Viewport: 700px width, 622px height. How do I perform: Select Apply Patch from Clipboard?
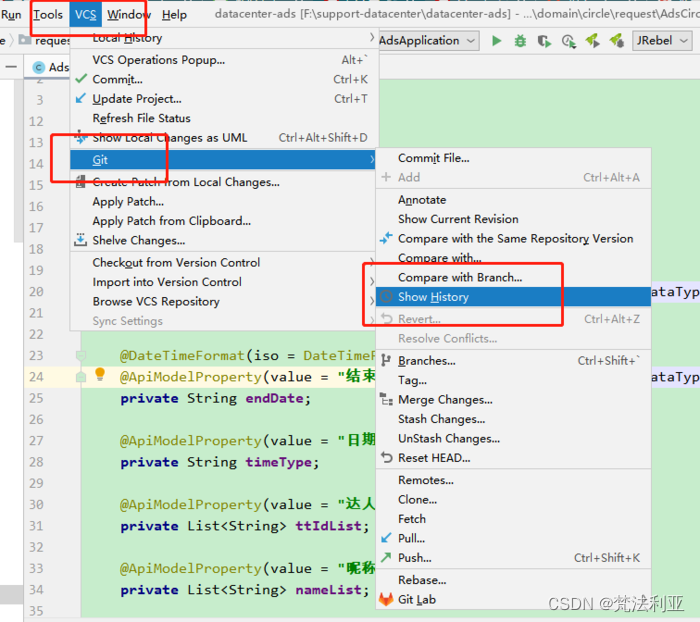pyautogui.click(x=222, y=221)
